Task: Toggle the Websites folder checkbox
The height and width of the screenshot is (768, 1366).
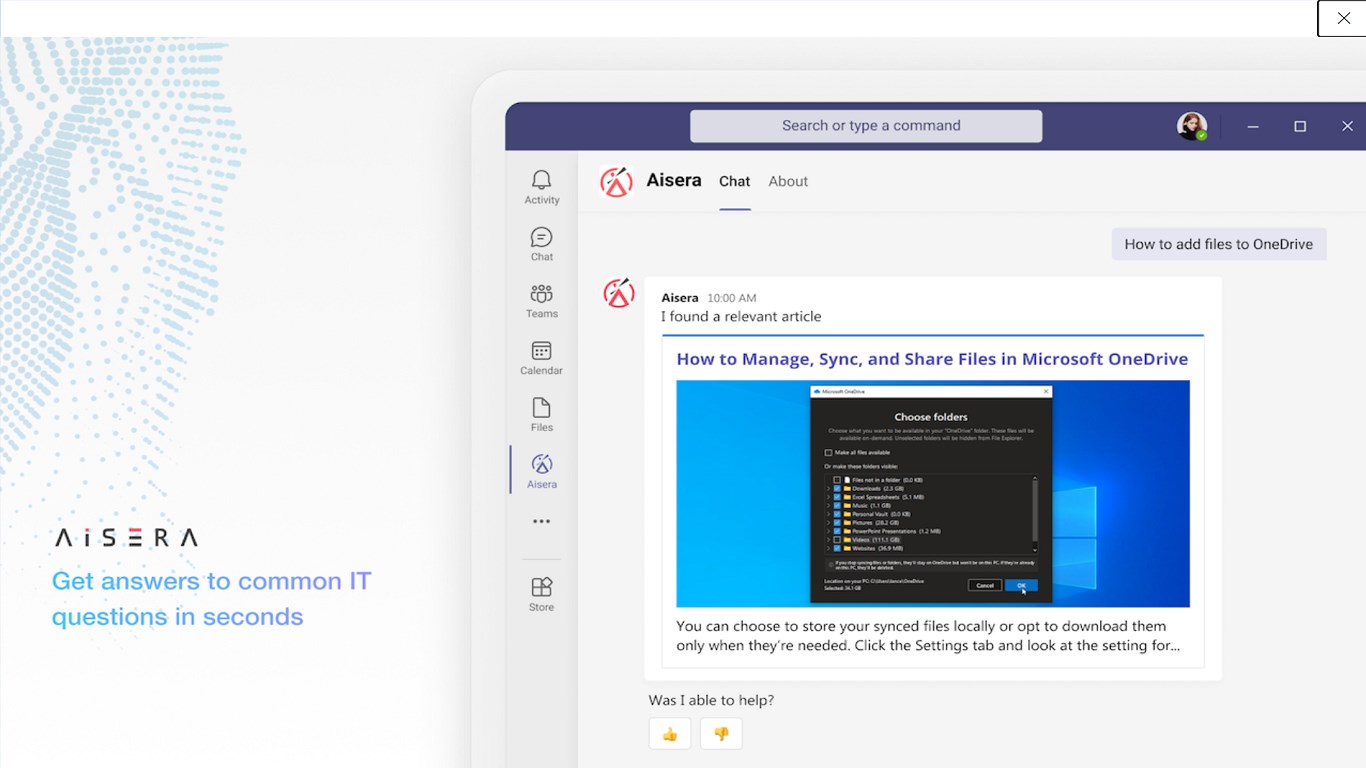Action: pos(837,548)
